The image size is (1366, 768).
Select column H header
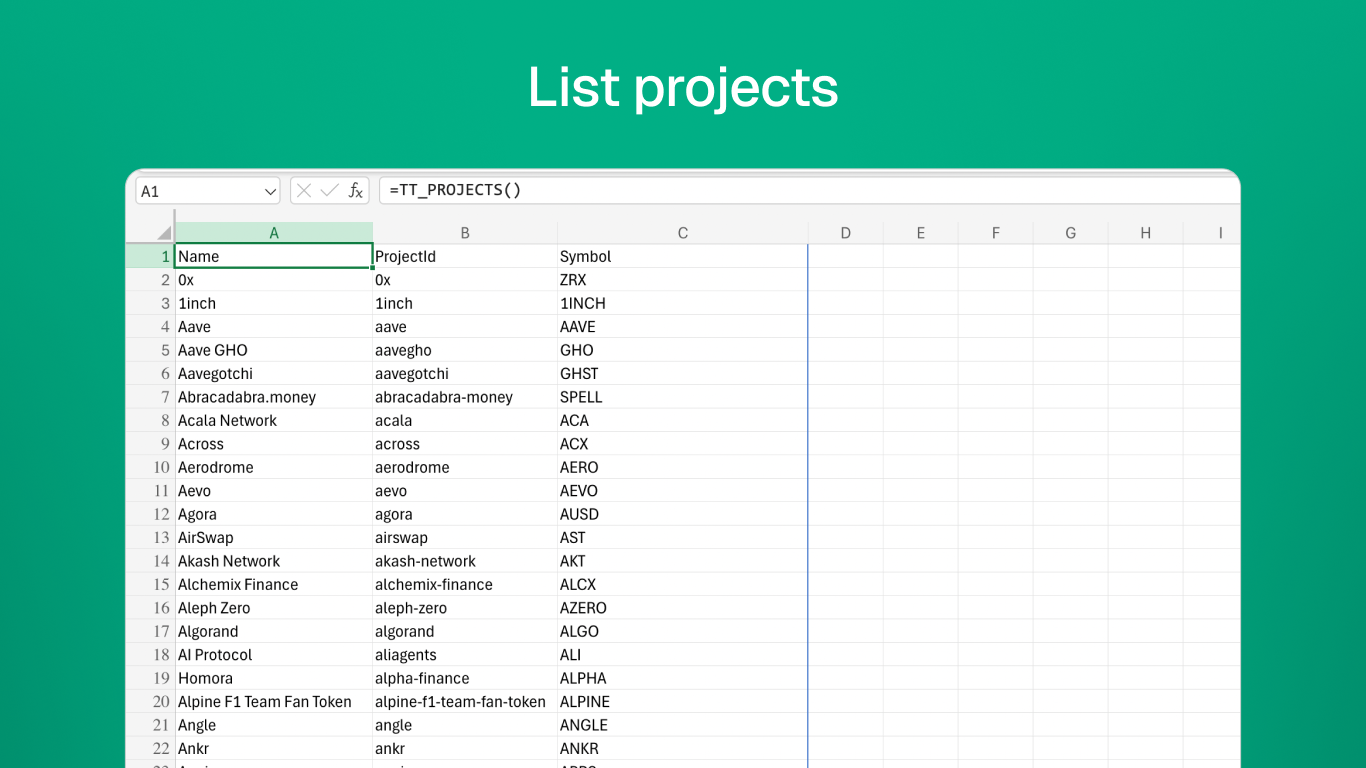(1146, 233)
